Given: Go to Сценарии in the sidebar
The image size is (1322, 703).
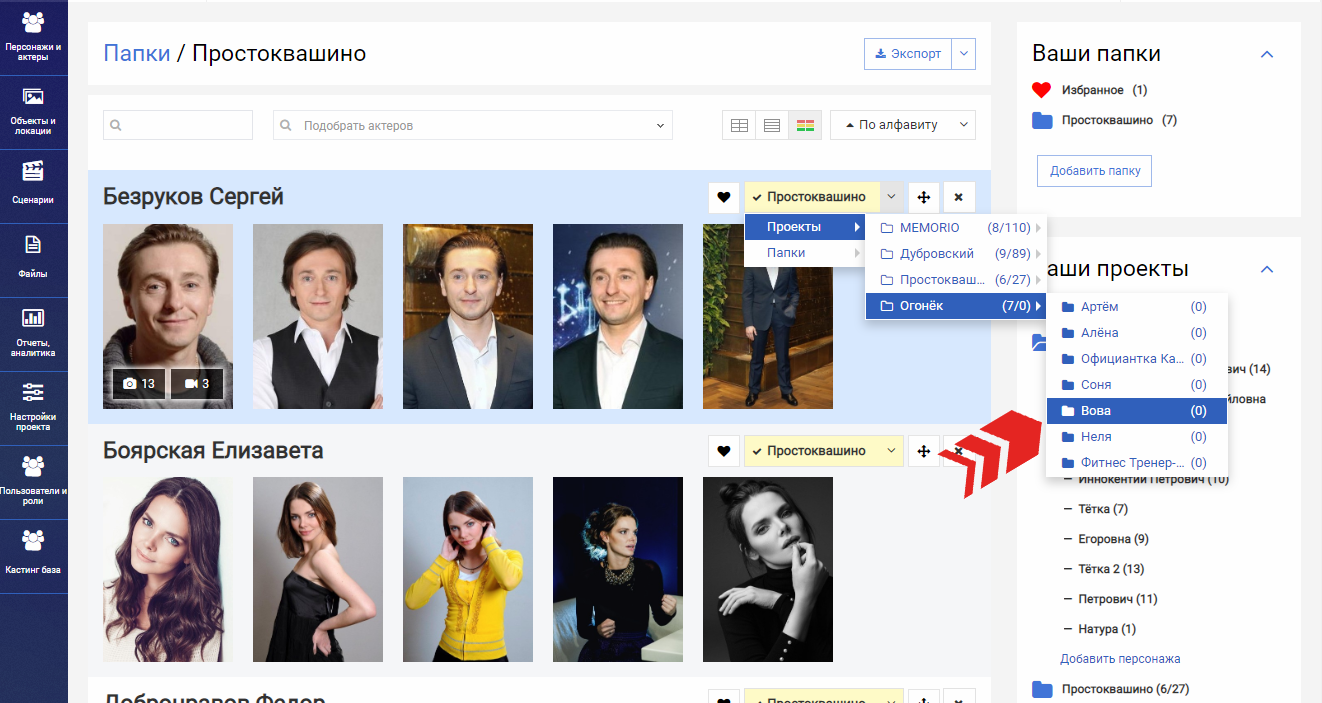Looking at the screenshot, I should [x=33, y=186].
